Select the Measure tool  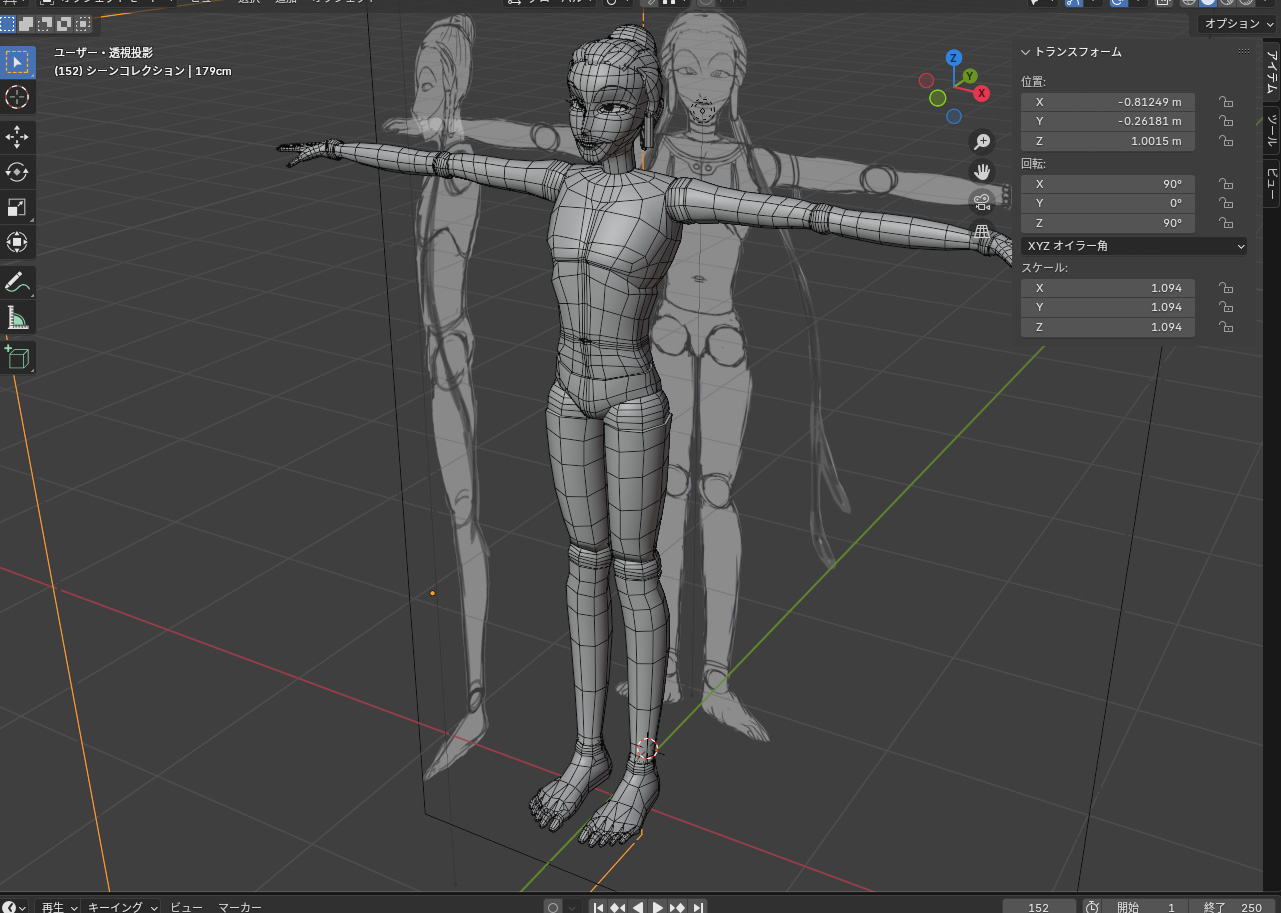(x=17, y=318)
